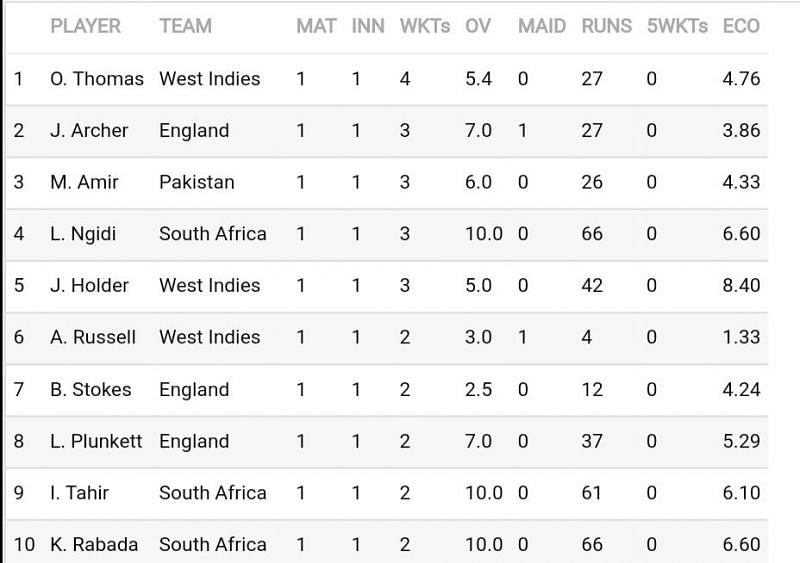800x563 pixels.
Task: Open B. Stokes player entry
Action: click(91, 390)
